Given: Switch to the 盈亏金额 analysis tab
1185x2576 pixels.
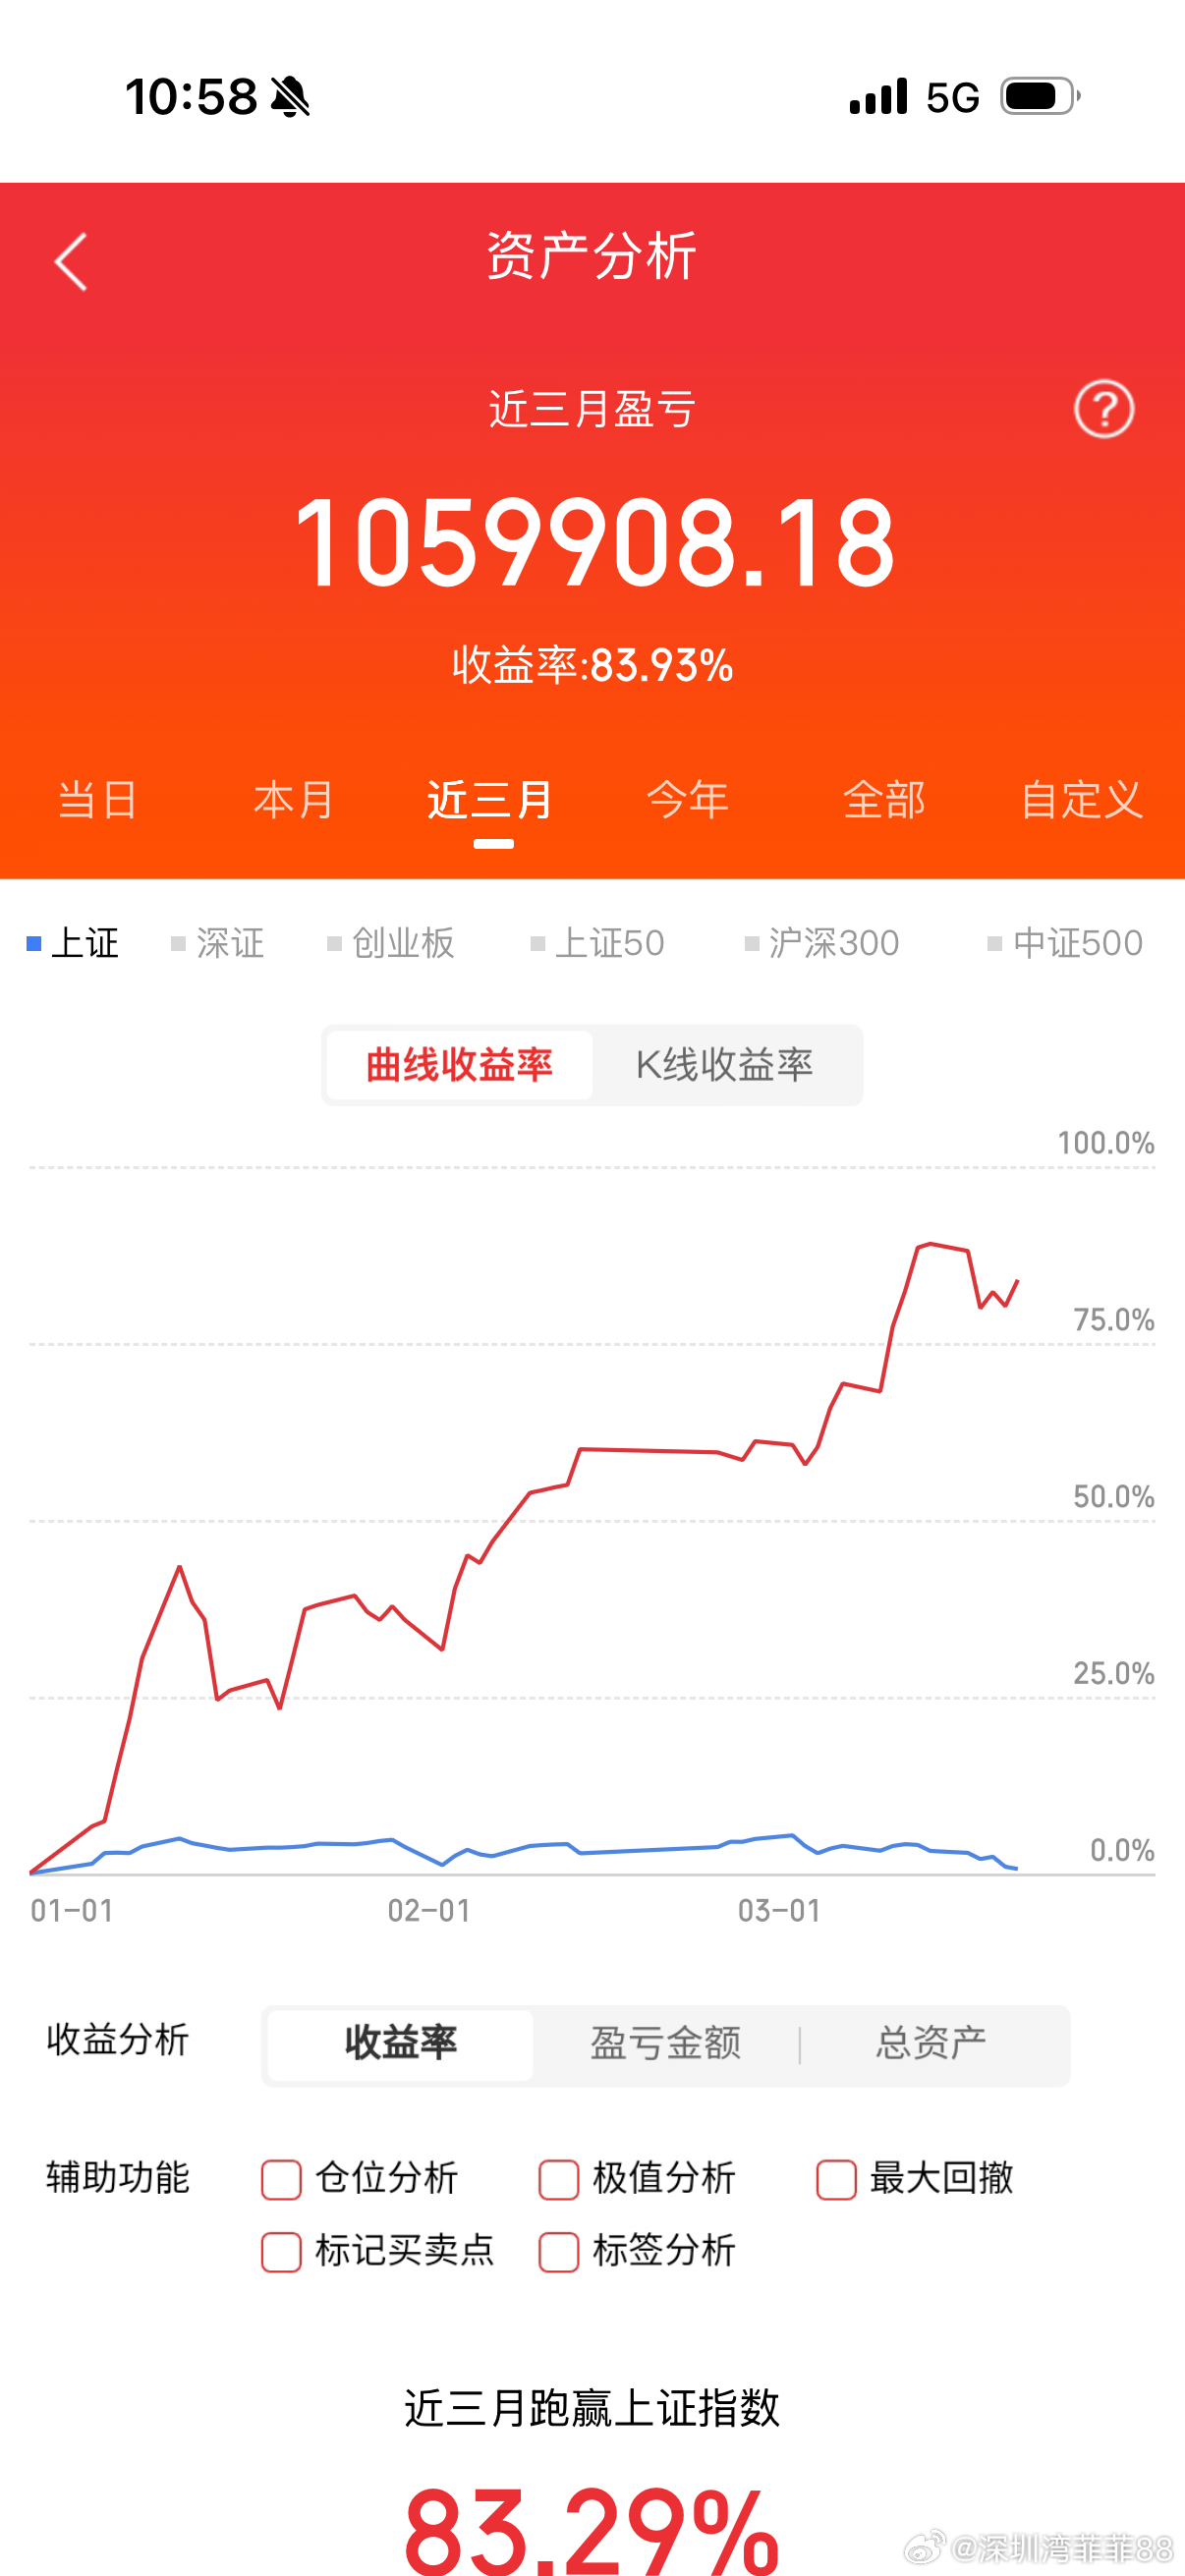Looking at the screenshot, I should [664, 2044].
